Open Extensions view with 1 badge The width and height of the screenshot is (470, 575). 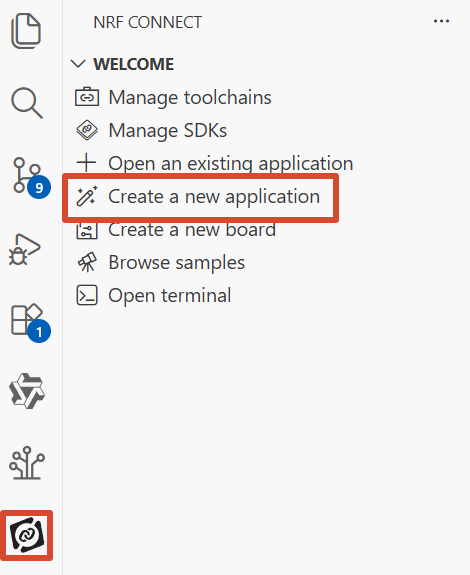point(30,322)
